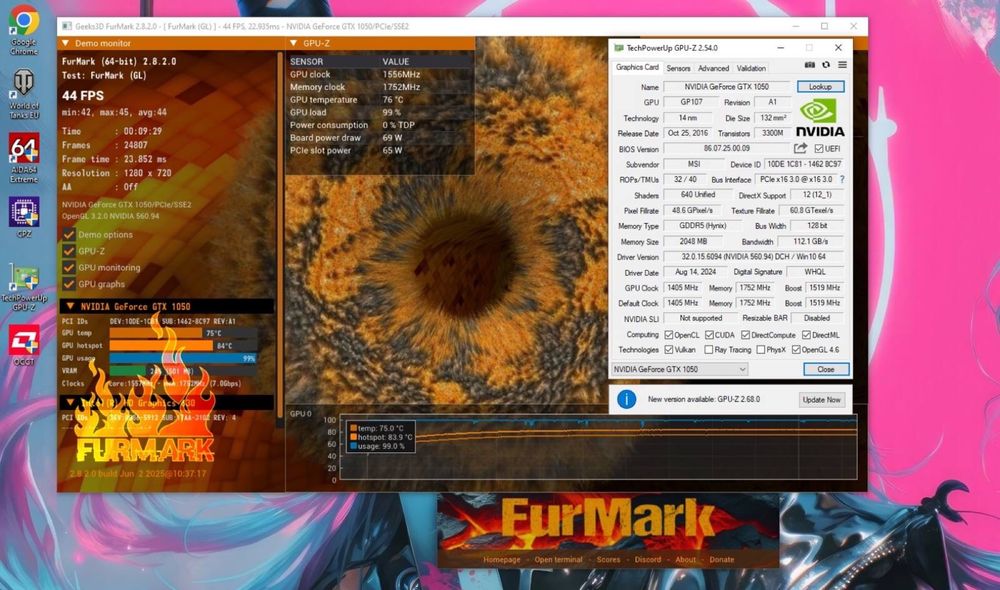This screenshot has height=590, width=1000.
Task: Launch World of Tanks EU shortcut
Action: click(24, 94)
